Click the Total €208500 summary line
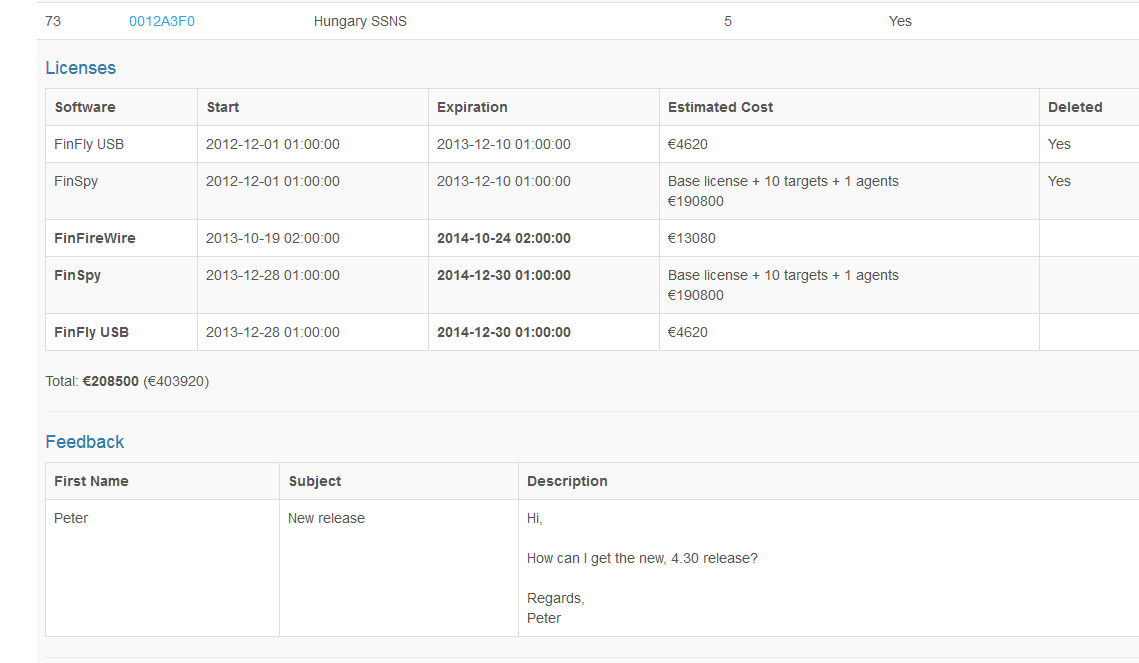The image size is (1139, 663). (x=127, y=381)
